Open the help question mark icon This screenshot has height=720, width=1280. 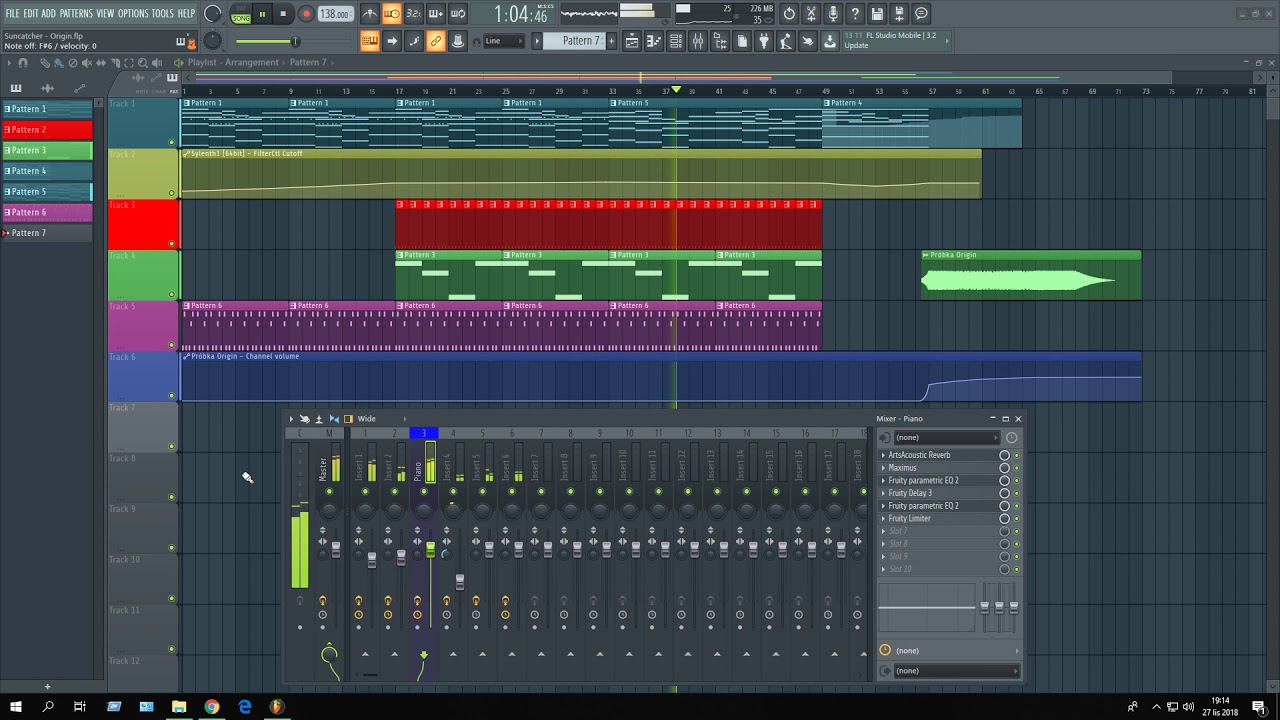(855, 14)
